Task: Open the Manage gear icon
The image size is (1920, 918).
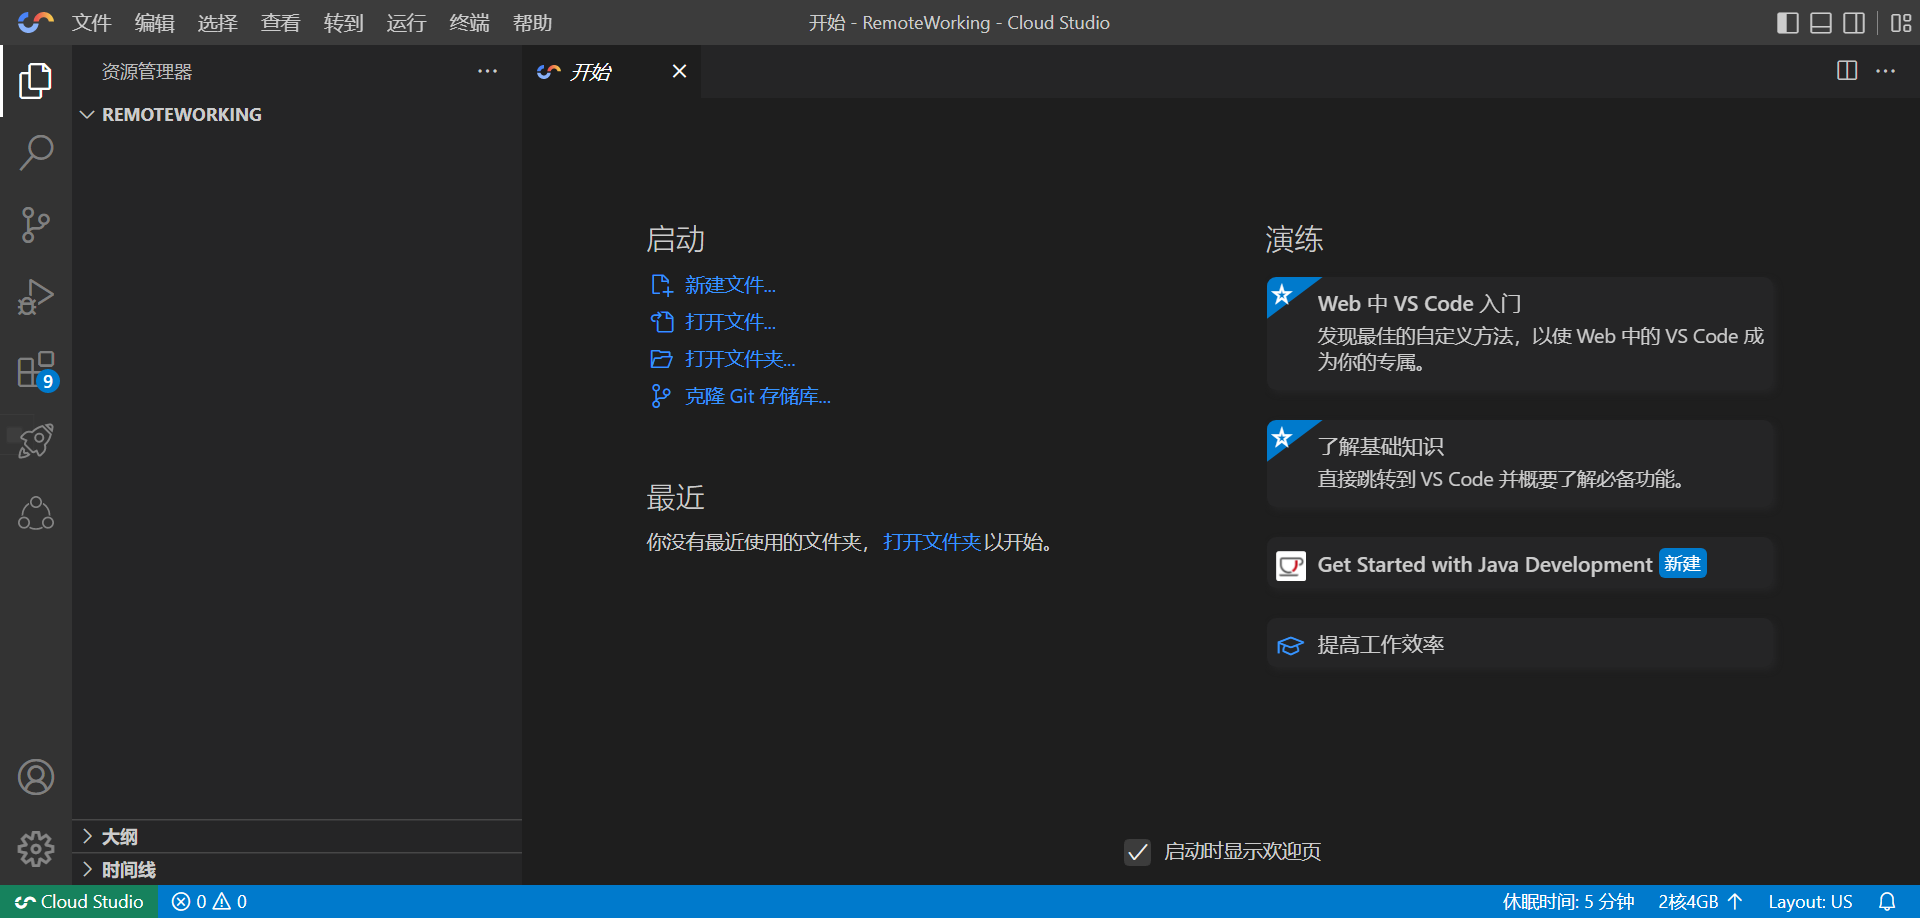Action: tap(36, 849)
